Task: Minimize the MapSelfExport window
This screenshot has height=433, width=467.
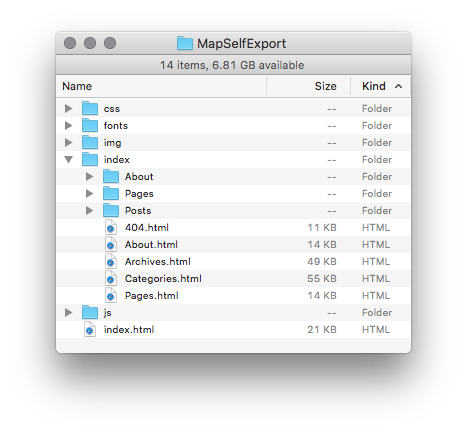Action: [x=90, y=43]
